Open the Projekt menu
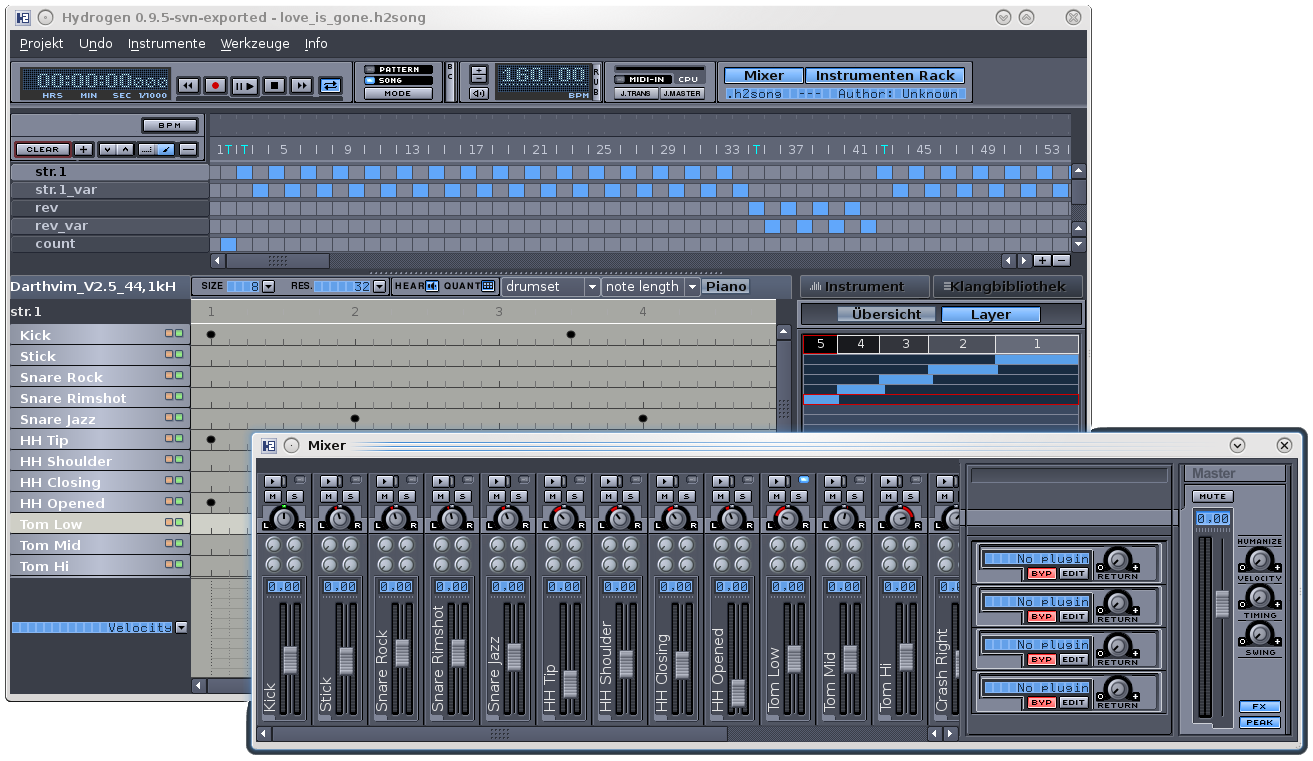This screenshot has height=761, width=1313. (x=39, y=43)
